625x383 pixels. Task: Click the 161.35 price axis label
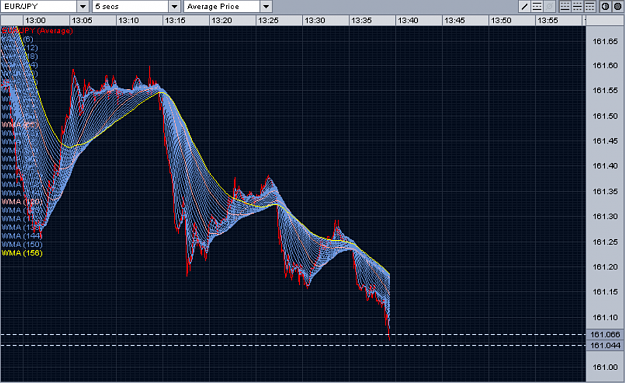coord(605,191)
